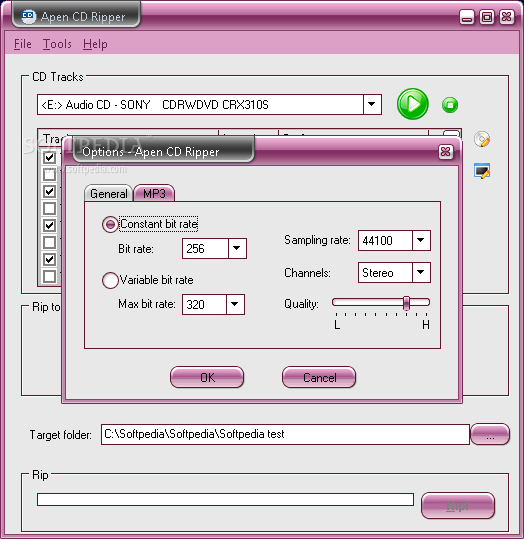
Task: Click the small green Stop button
Action: click(x=450, y=105)
